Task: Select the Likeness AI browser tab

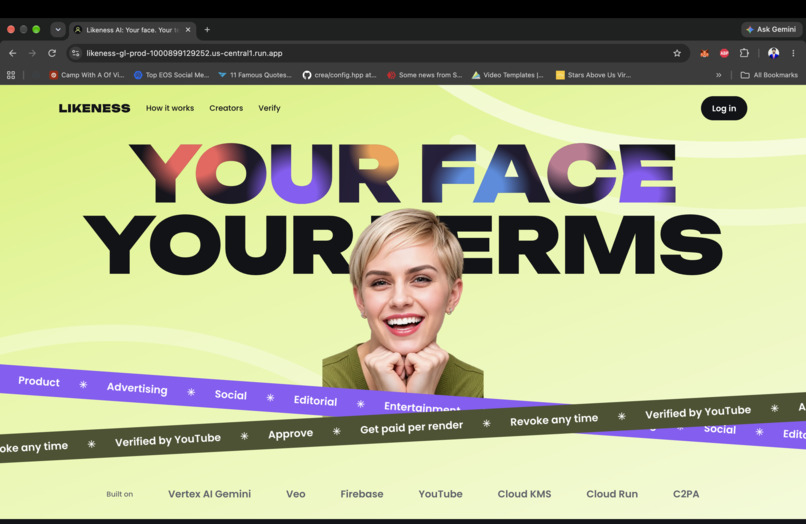Action: (x=133, y=30)
